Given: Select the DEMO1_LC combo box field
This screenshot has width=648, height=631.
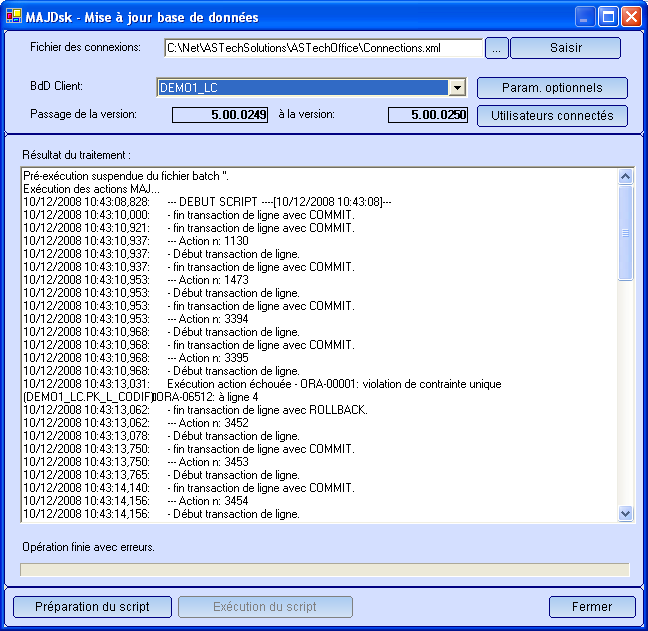Looking at the screenshot, I should coord(311,88).
